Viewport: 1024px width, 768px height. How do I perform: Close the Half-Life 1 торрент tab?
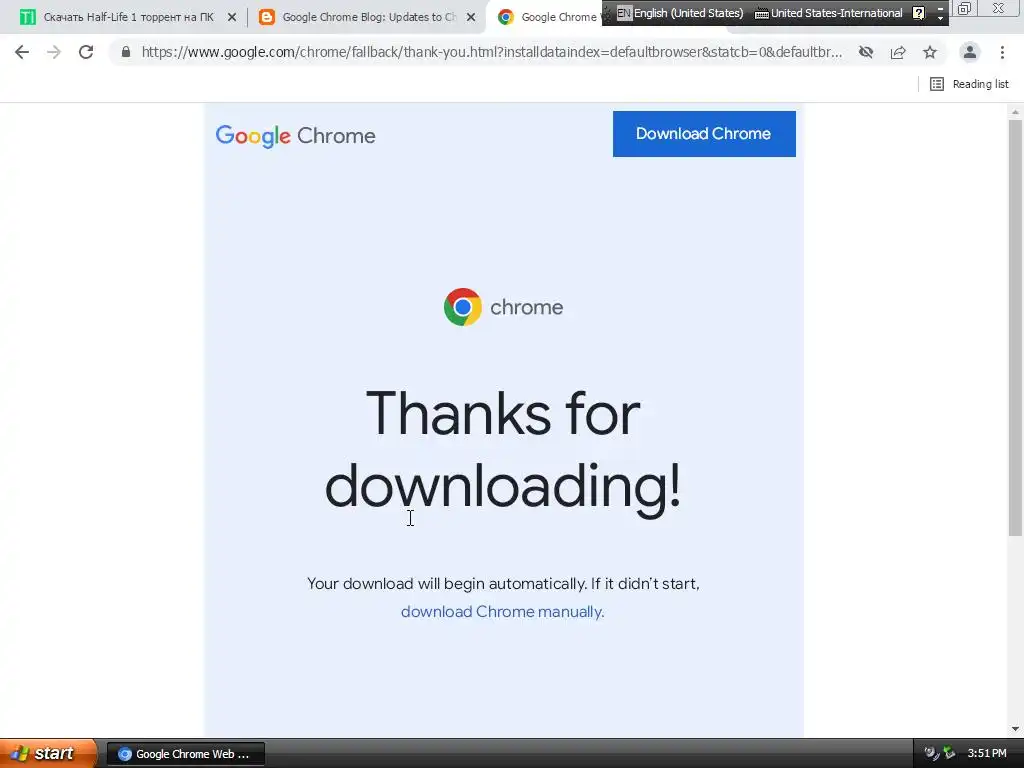point(232,17)
